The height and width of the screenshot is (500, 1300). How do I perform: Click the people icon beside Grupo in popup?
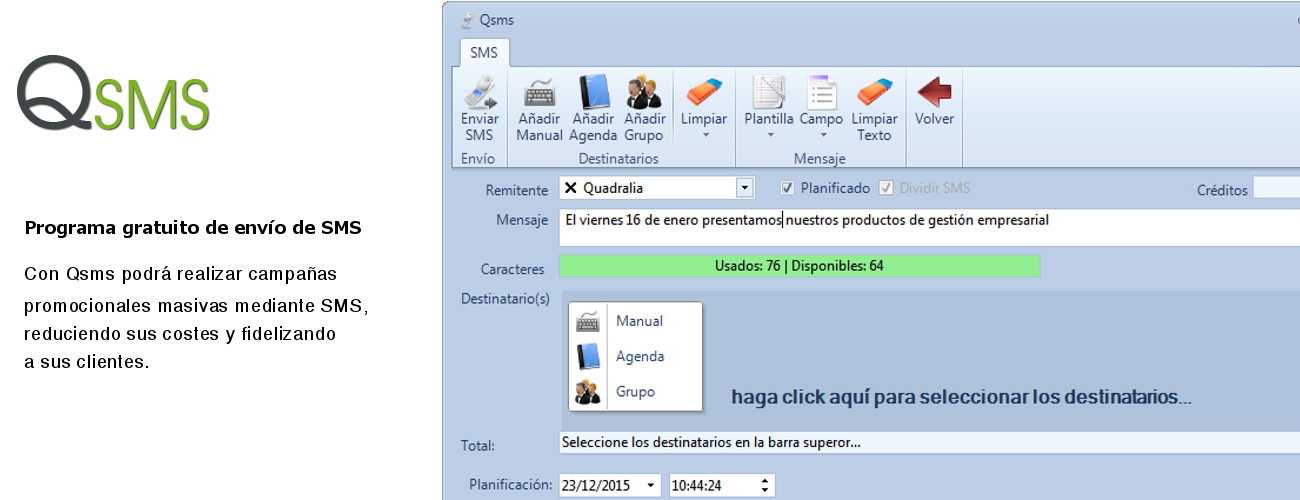click(588, 391)
